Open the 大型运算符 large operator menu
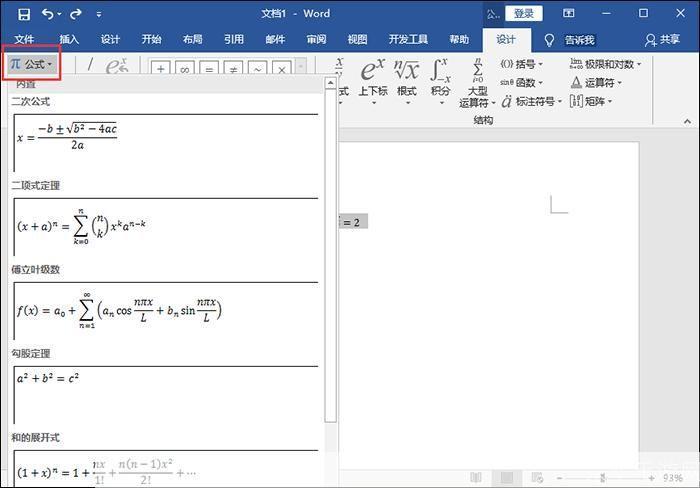The image size is (700, 488). pyautogui.click(x=477, y=83)
